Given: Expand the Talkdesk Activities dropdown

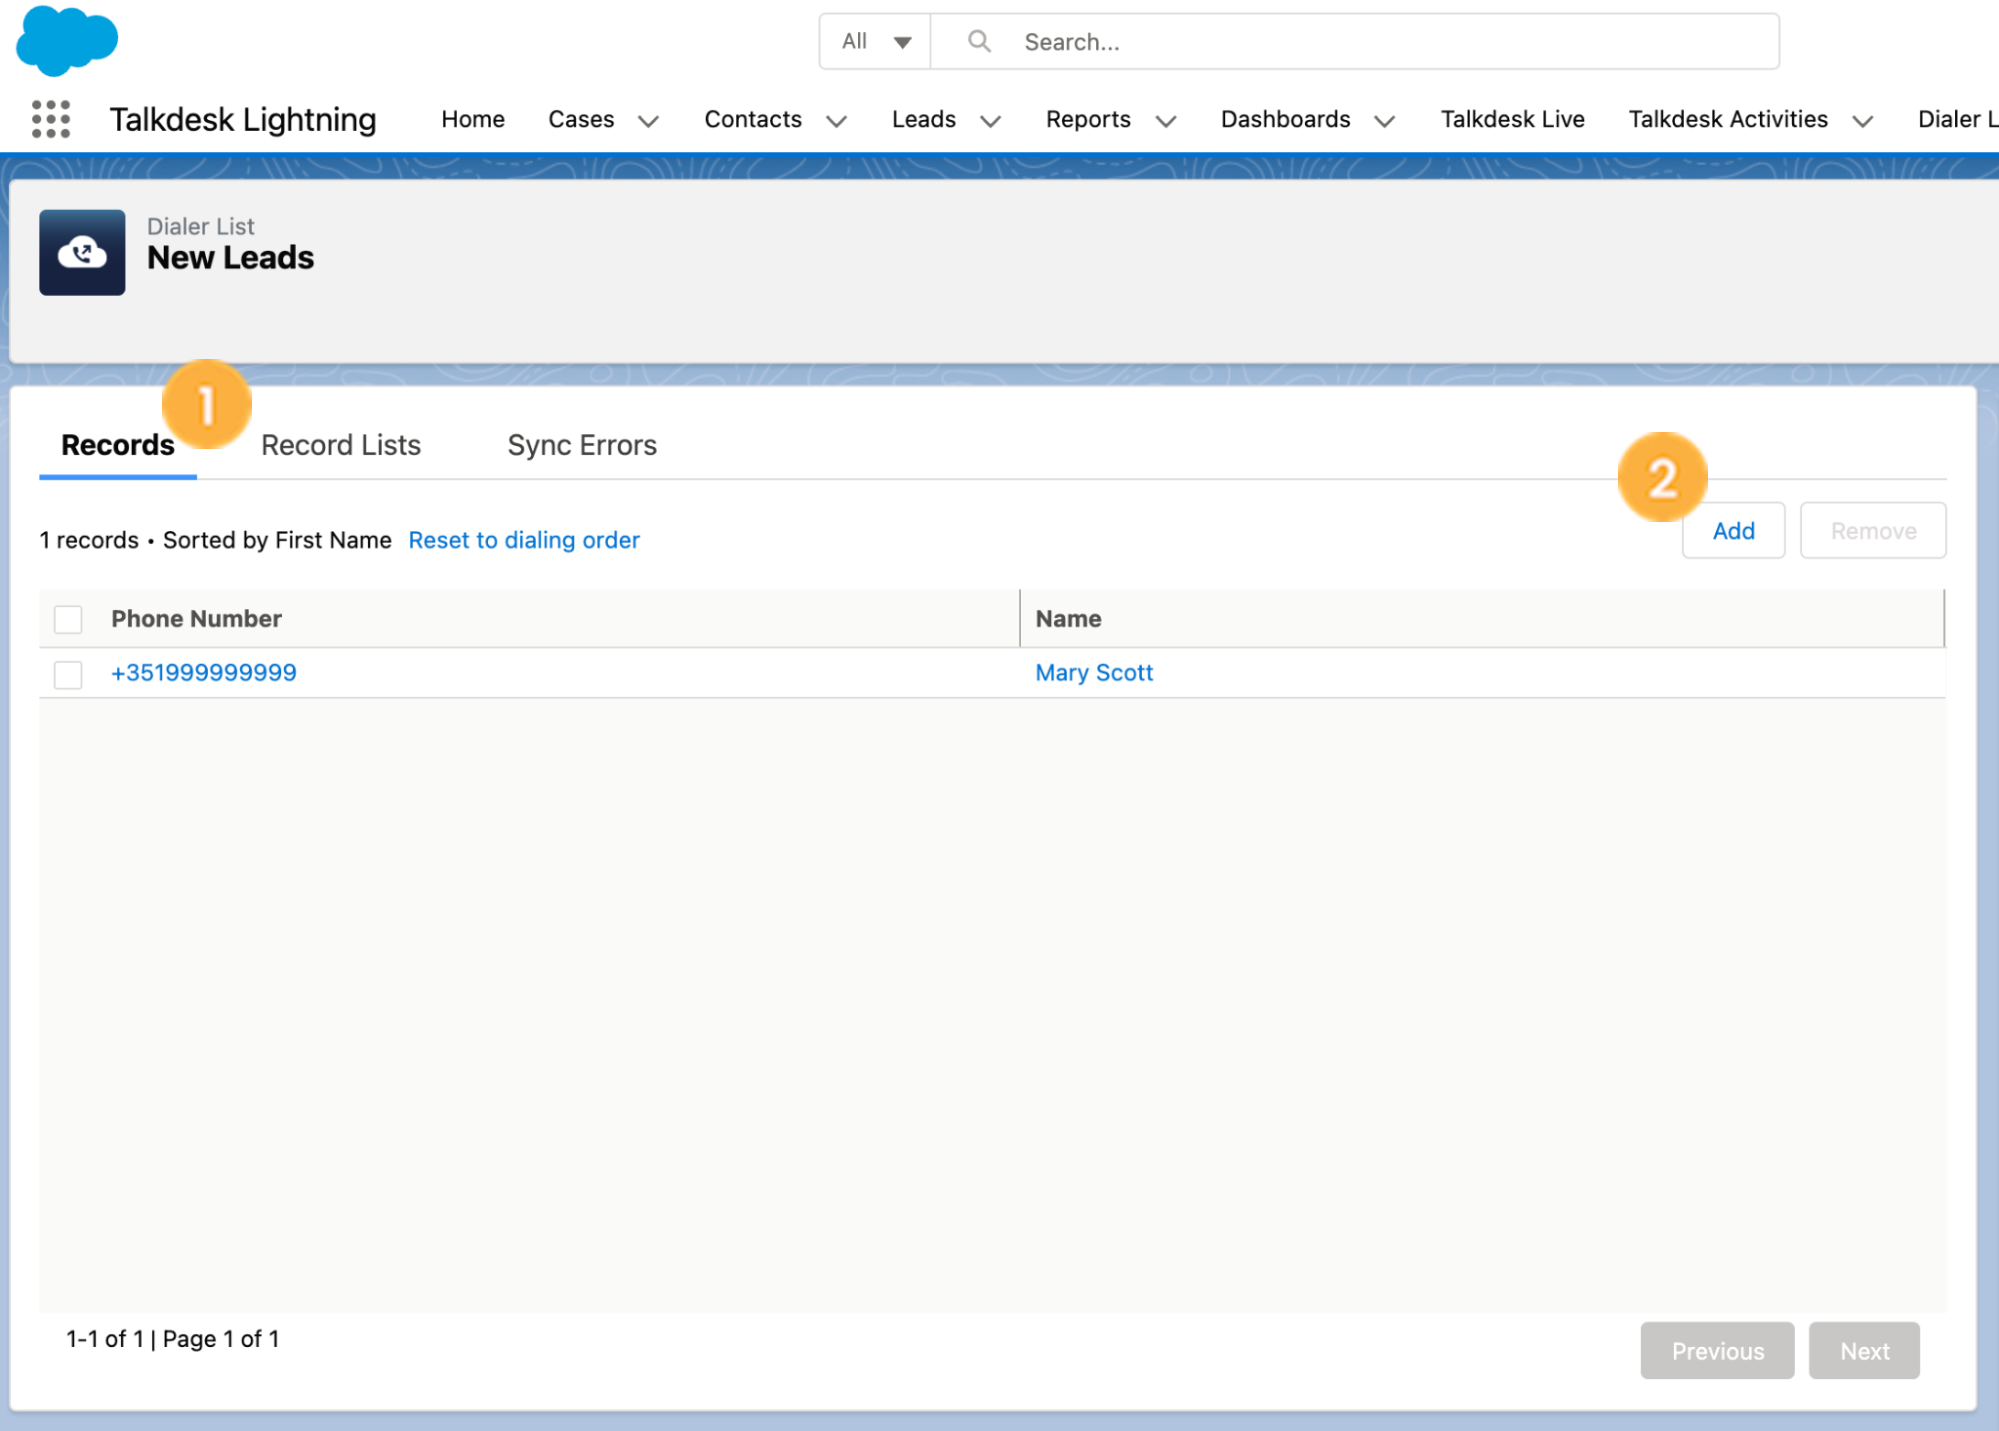Looking at the screenshot, I should (1862, 121).
